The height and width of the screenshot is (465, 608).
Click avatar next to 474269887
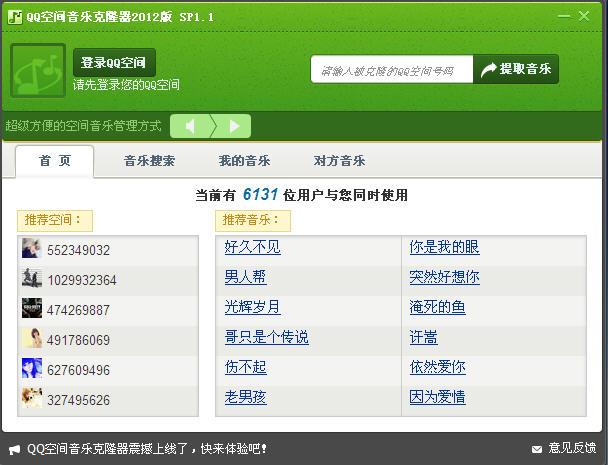31,310
